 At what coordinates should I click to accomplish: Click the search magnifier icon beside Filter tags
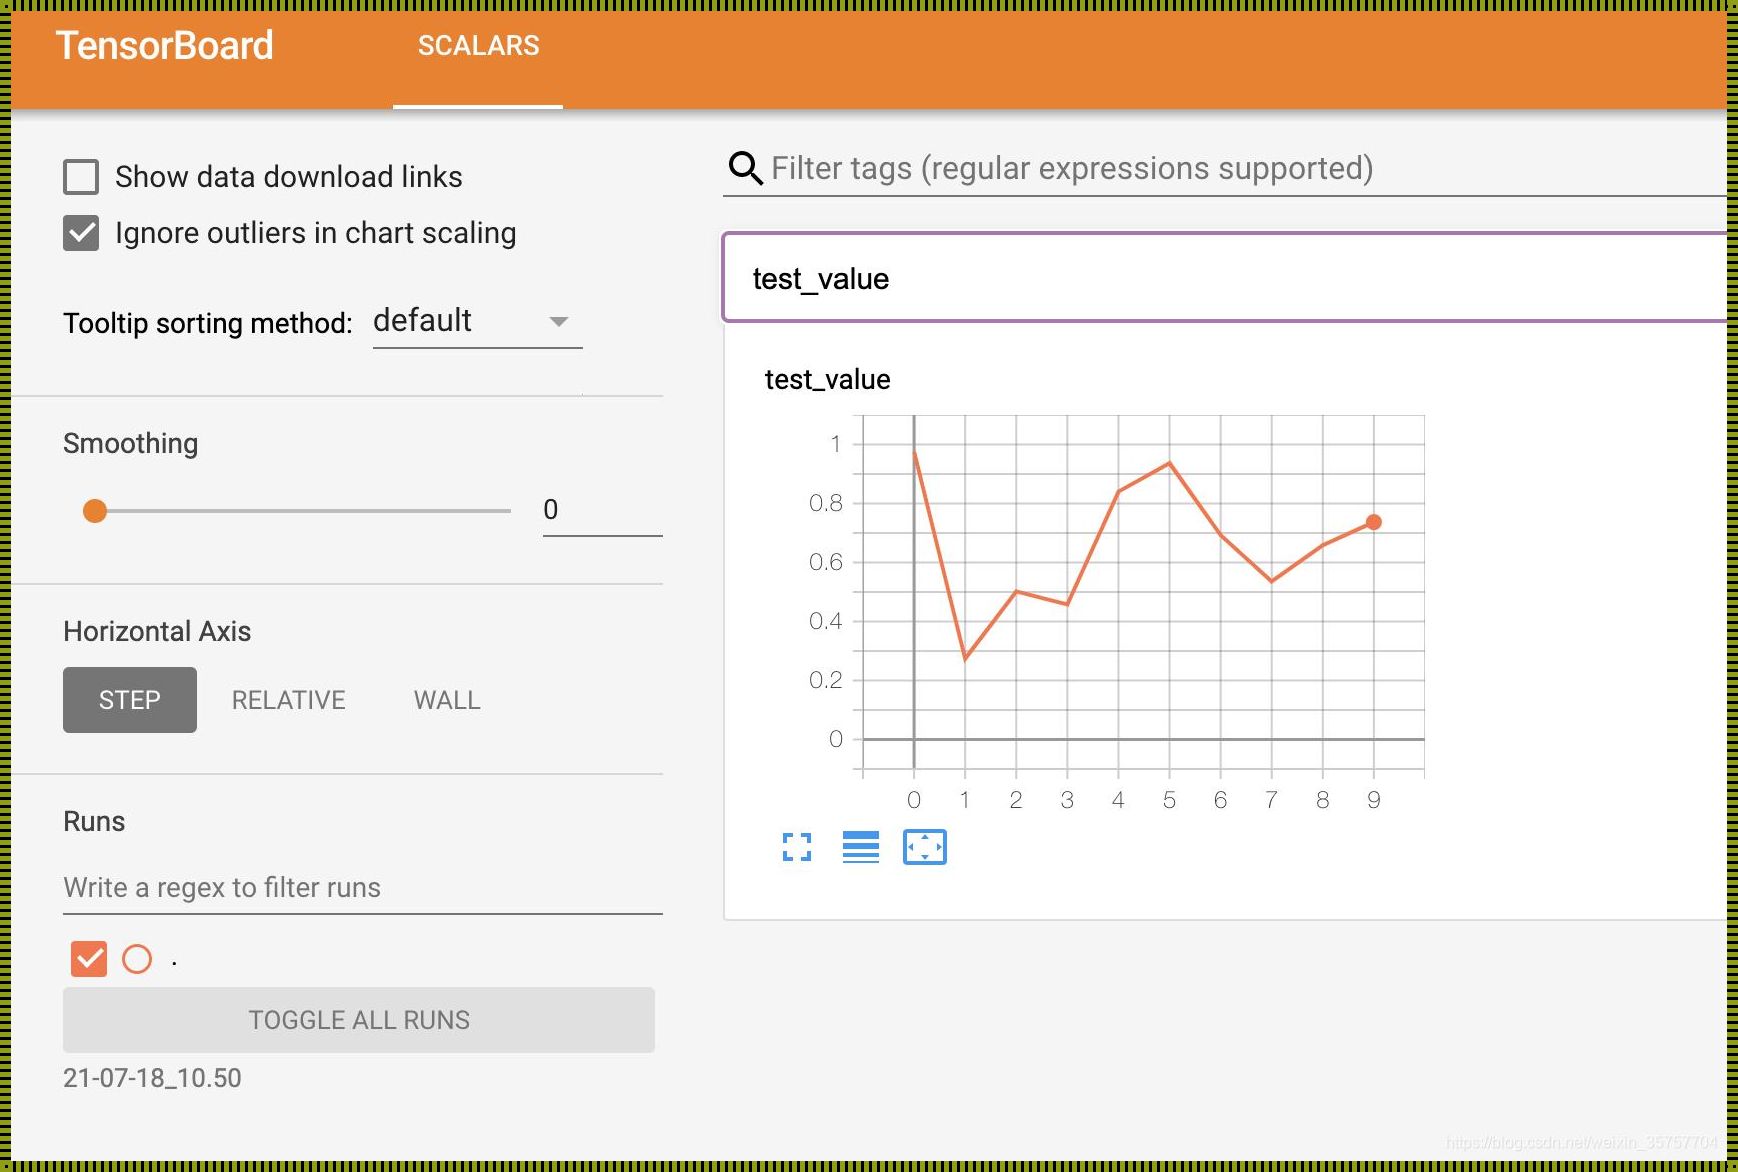pyautogui.click(x=745, y=168)
